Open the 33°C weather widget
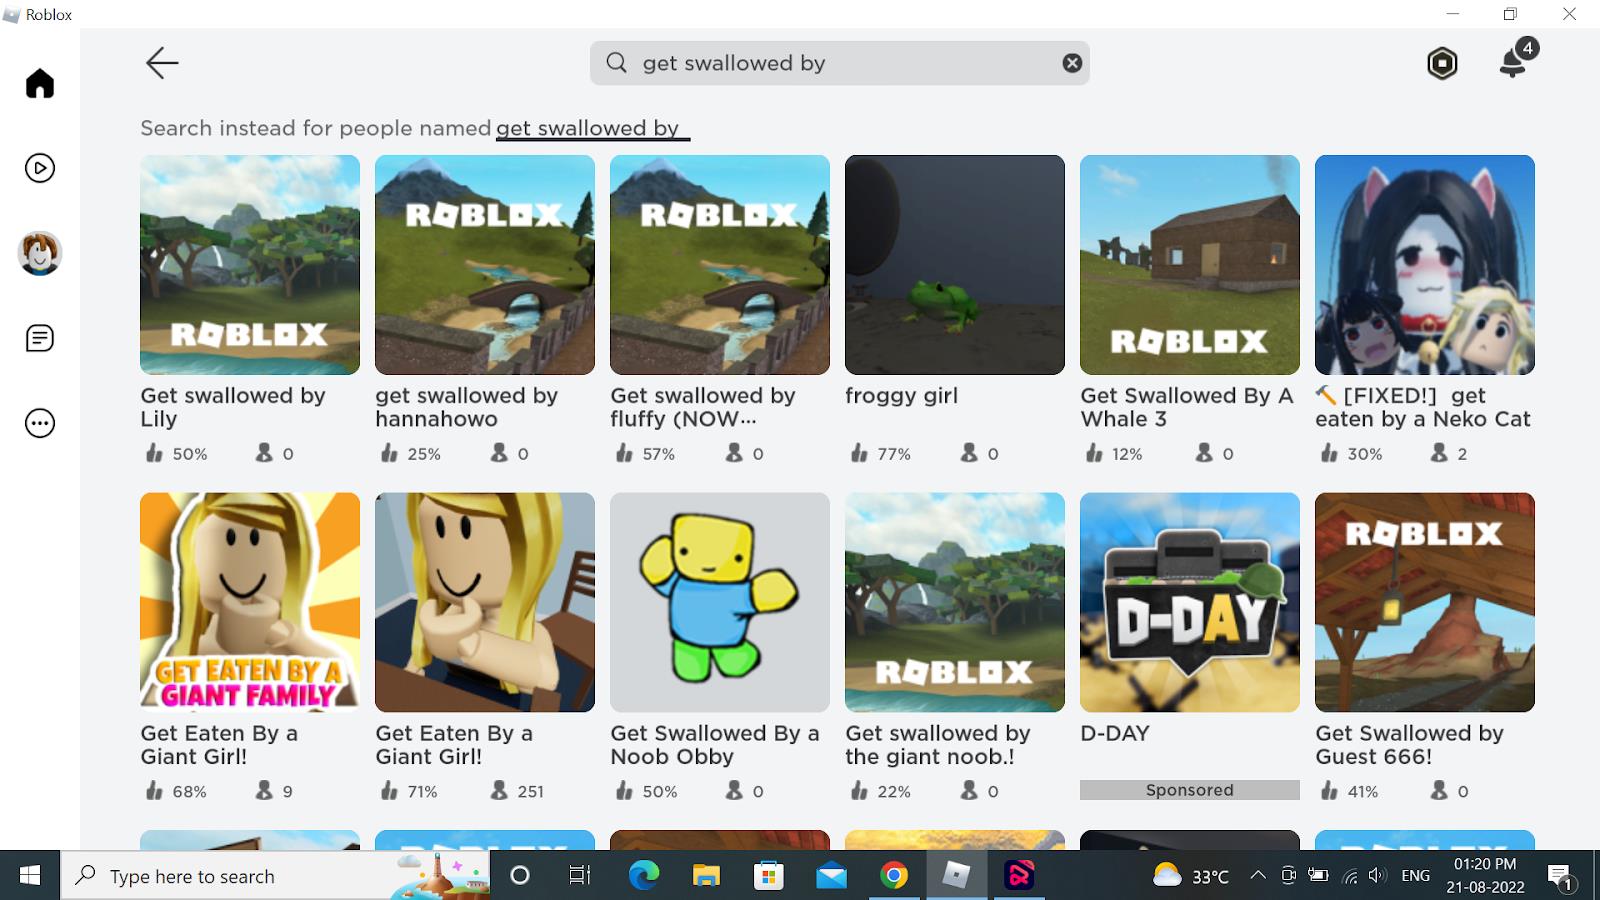Viewport: 1600px width, 900px height. (1191, 876)
